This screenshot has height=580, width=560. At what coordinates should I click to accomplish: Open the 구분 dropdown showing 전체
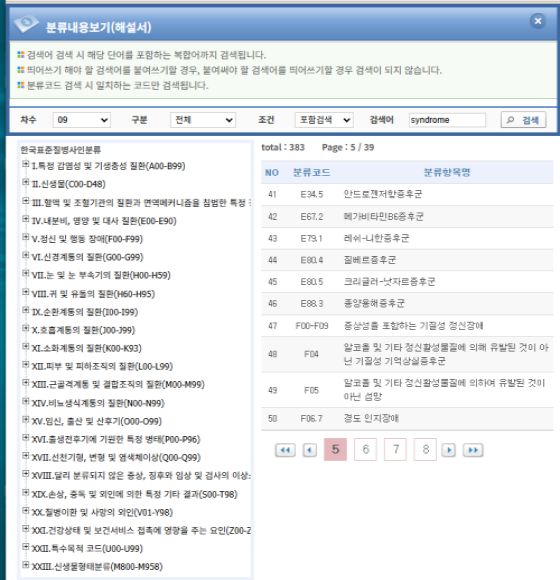coord(203,120)
